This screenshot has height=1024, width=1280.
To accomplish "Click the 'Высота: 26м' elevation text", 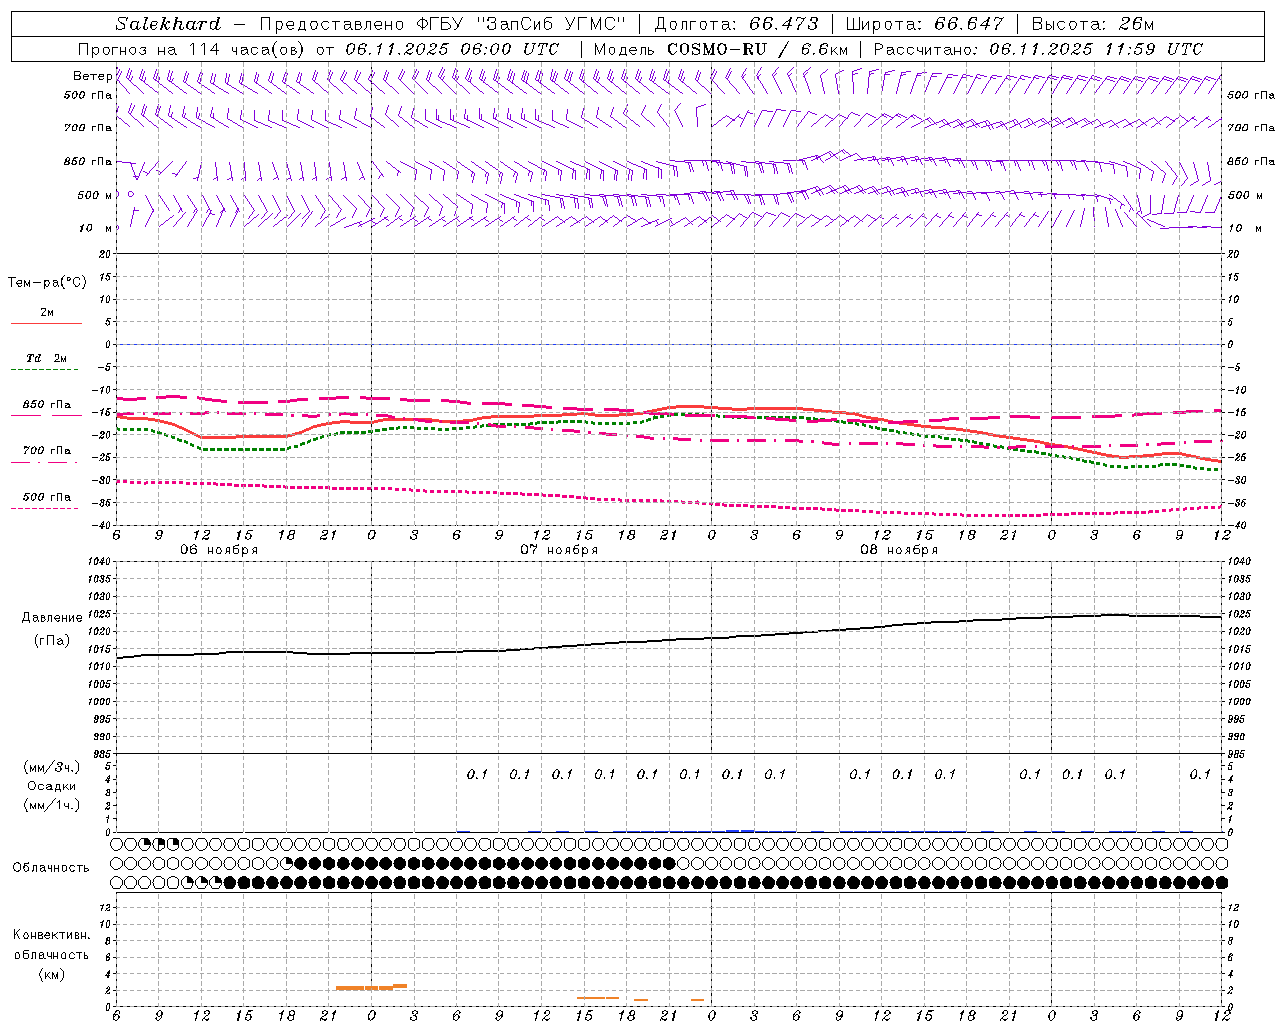I will [1093, 24].
